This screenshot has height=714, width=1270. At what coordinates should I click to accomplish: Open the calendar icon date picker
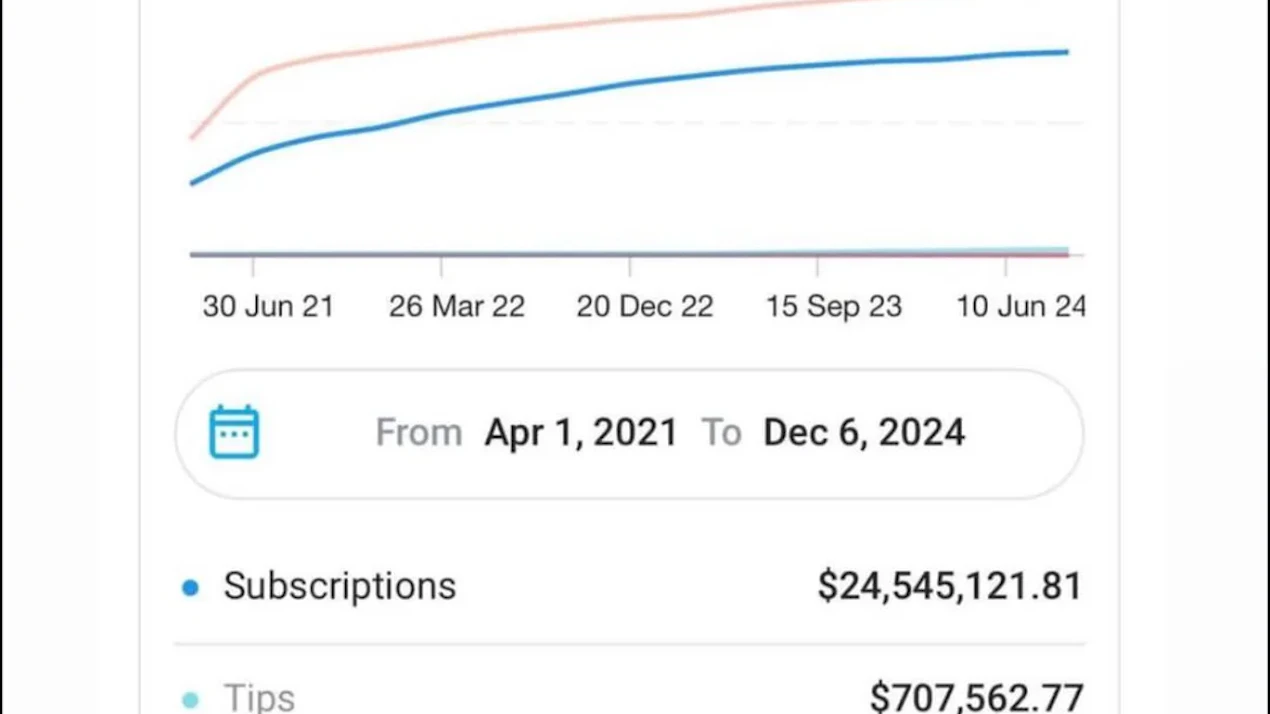234,432
